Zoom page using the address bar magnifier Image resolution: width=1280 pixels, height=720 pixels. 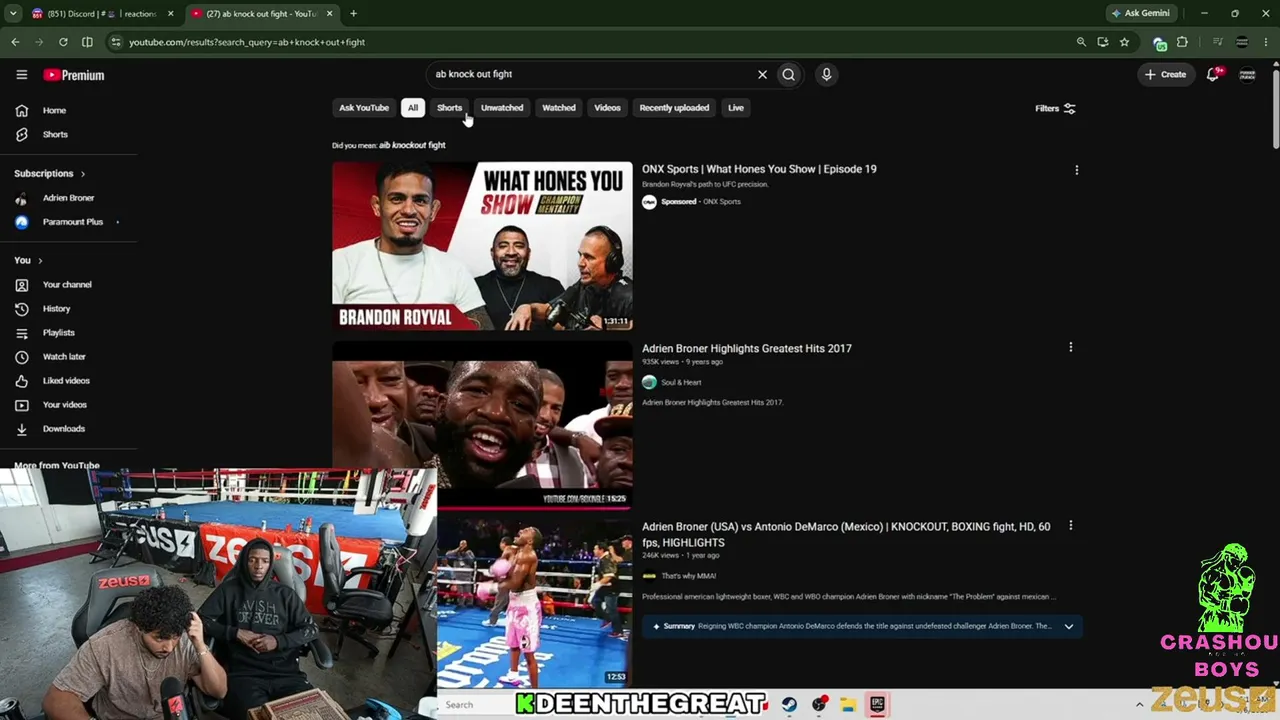1081,42
